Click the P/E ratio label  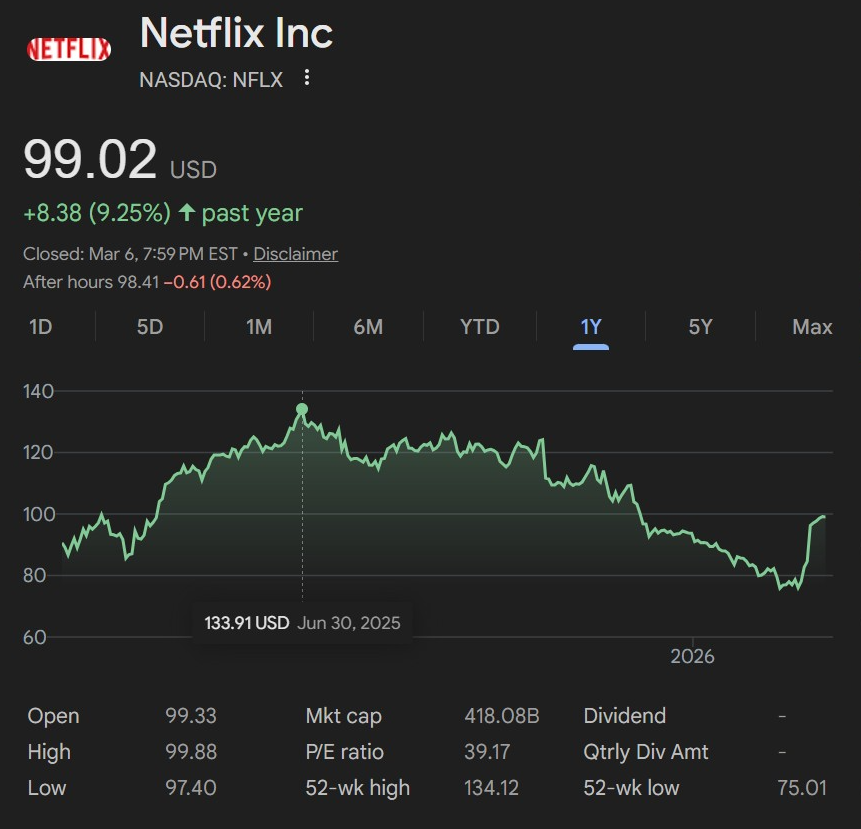(344, 752)
